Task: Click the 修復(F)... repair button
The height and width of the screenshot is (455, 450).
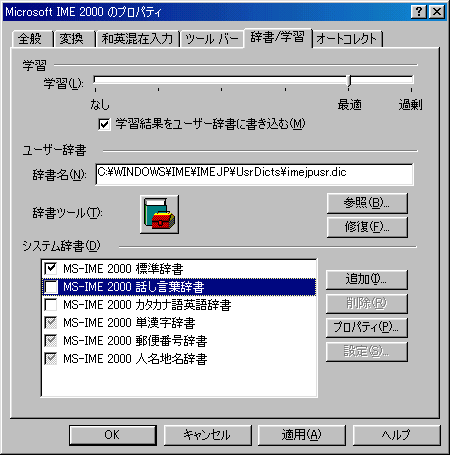Action: 367,227
